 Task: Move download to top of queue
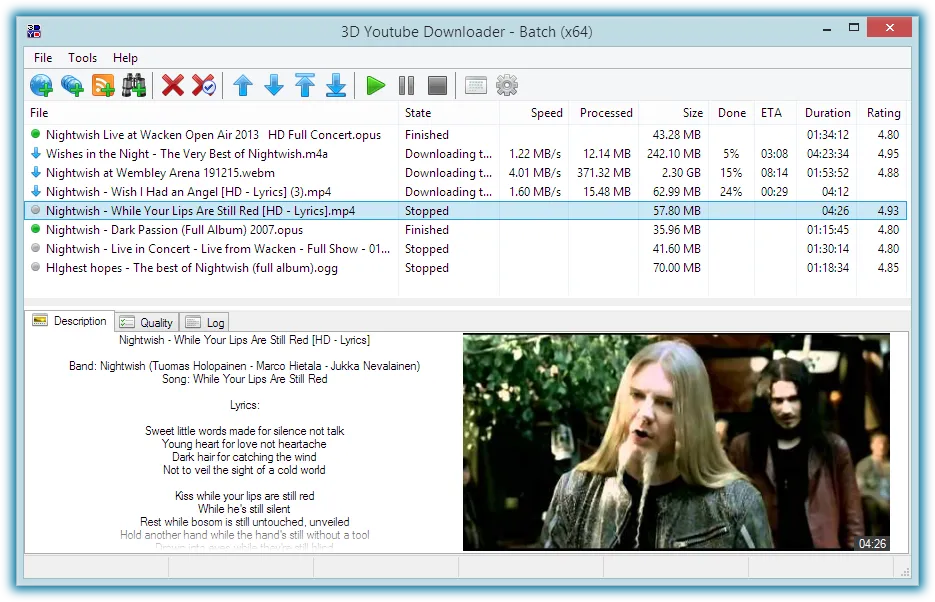click(305, 85)
